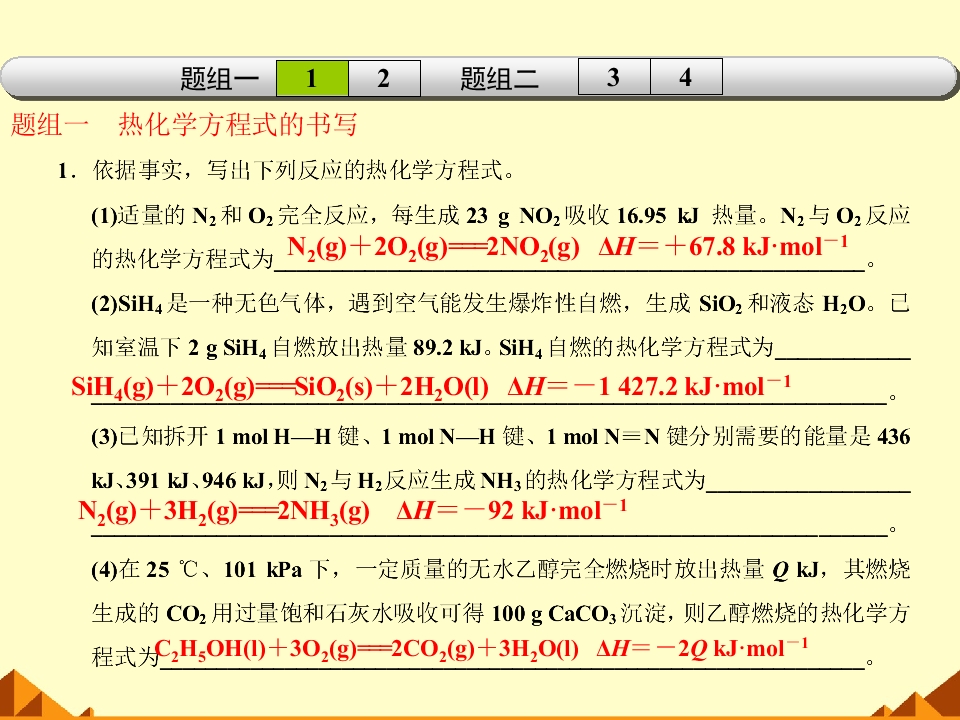This screenshot has width=960, height=720.
Task: Switch to question tab 2
Action: 384,78
